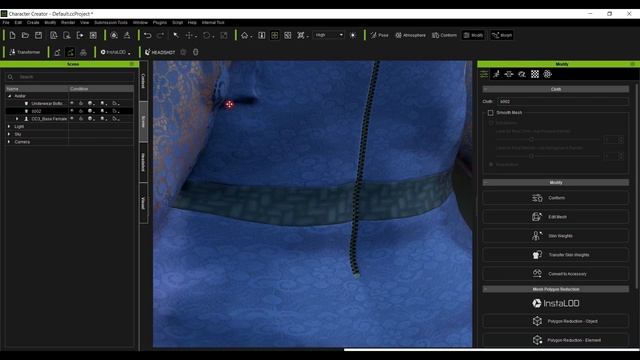Click the sun light toggle icon

click(x=353, y=36)
